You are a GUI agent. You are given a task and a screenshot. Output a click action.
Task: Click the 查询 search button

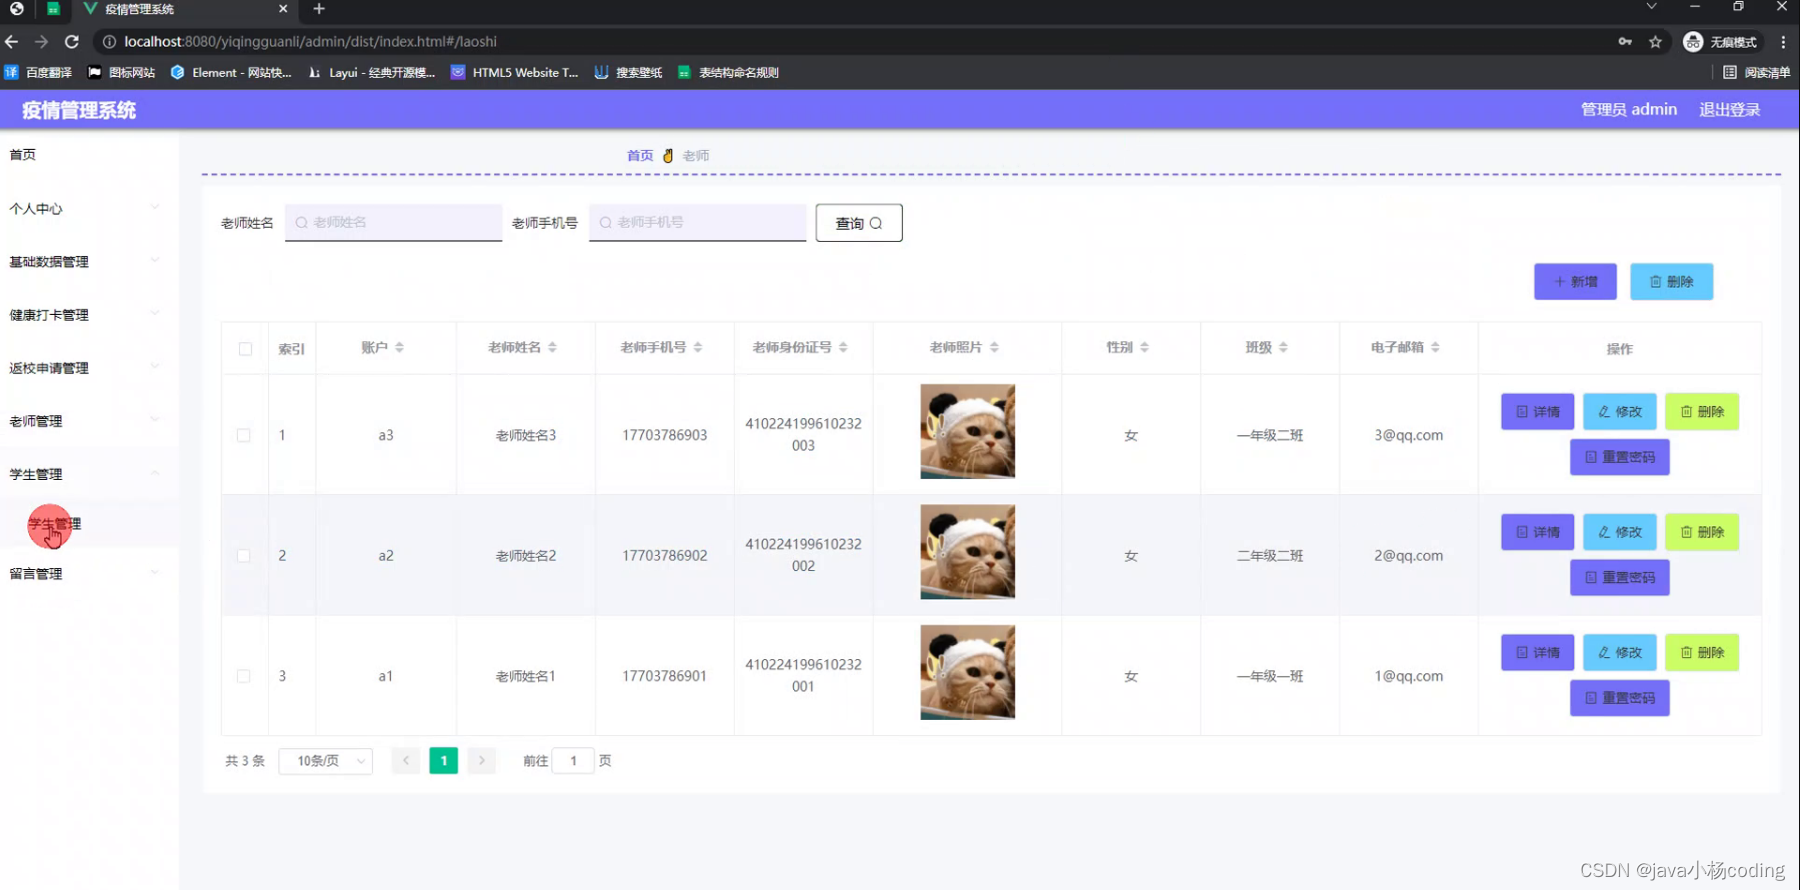[x=859, y=223]
